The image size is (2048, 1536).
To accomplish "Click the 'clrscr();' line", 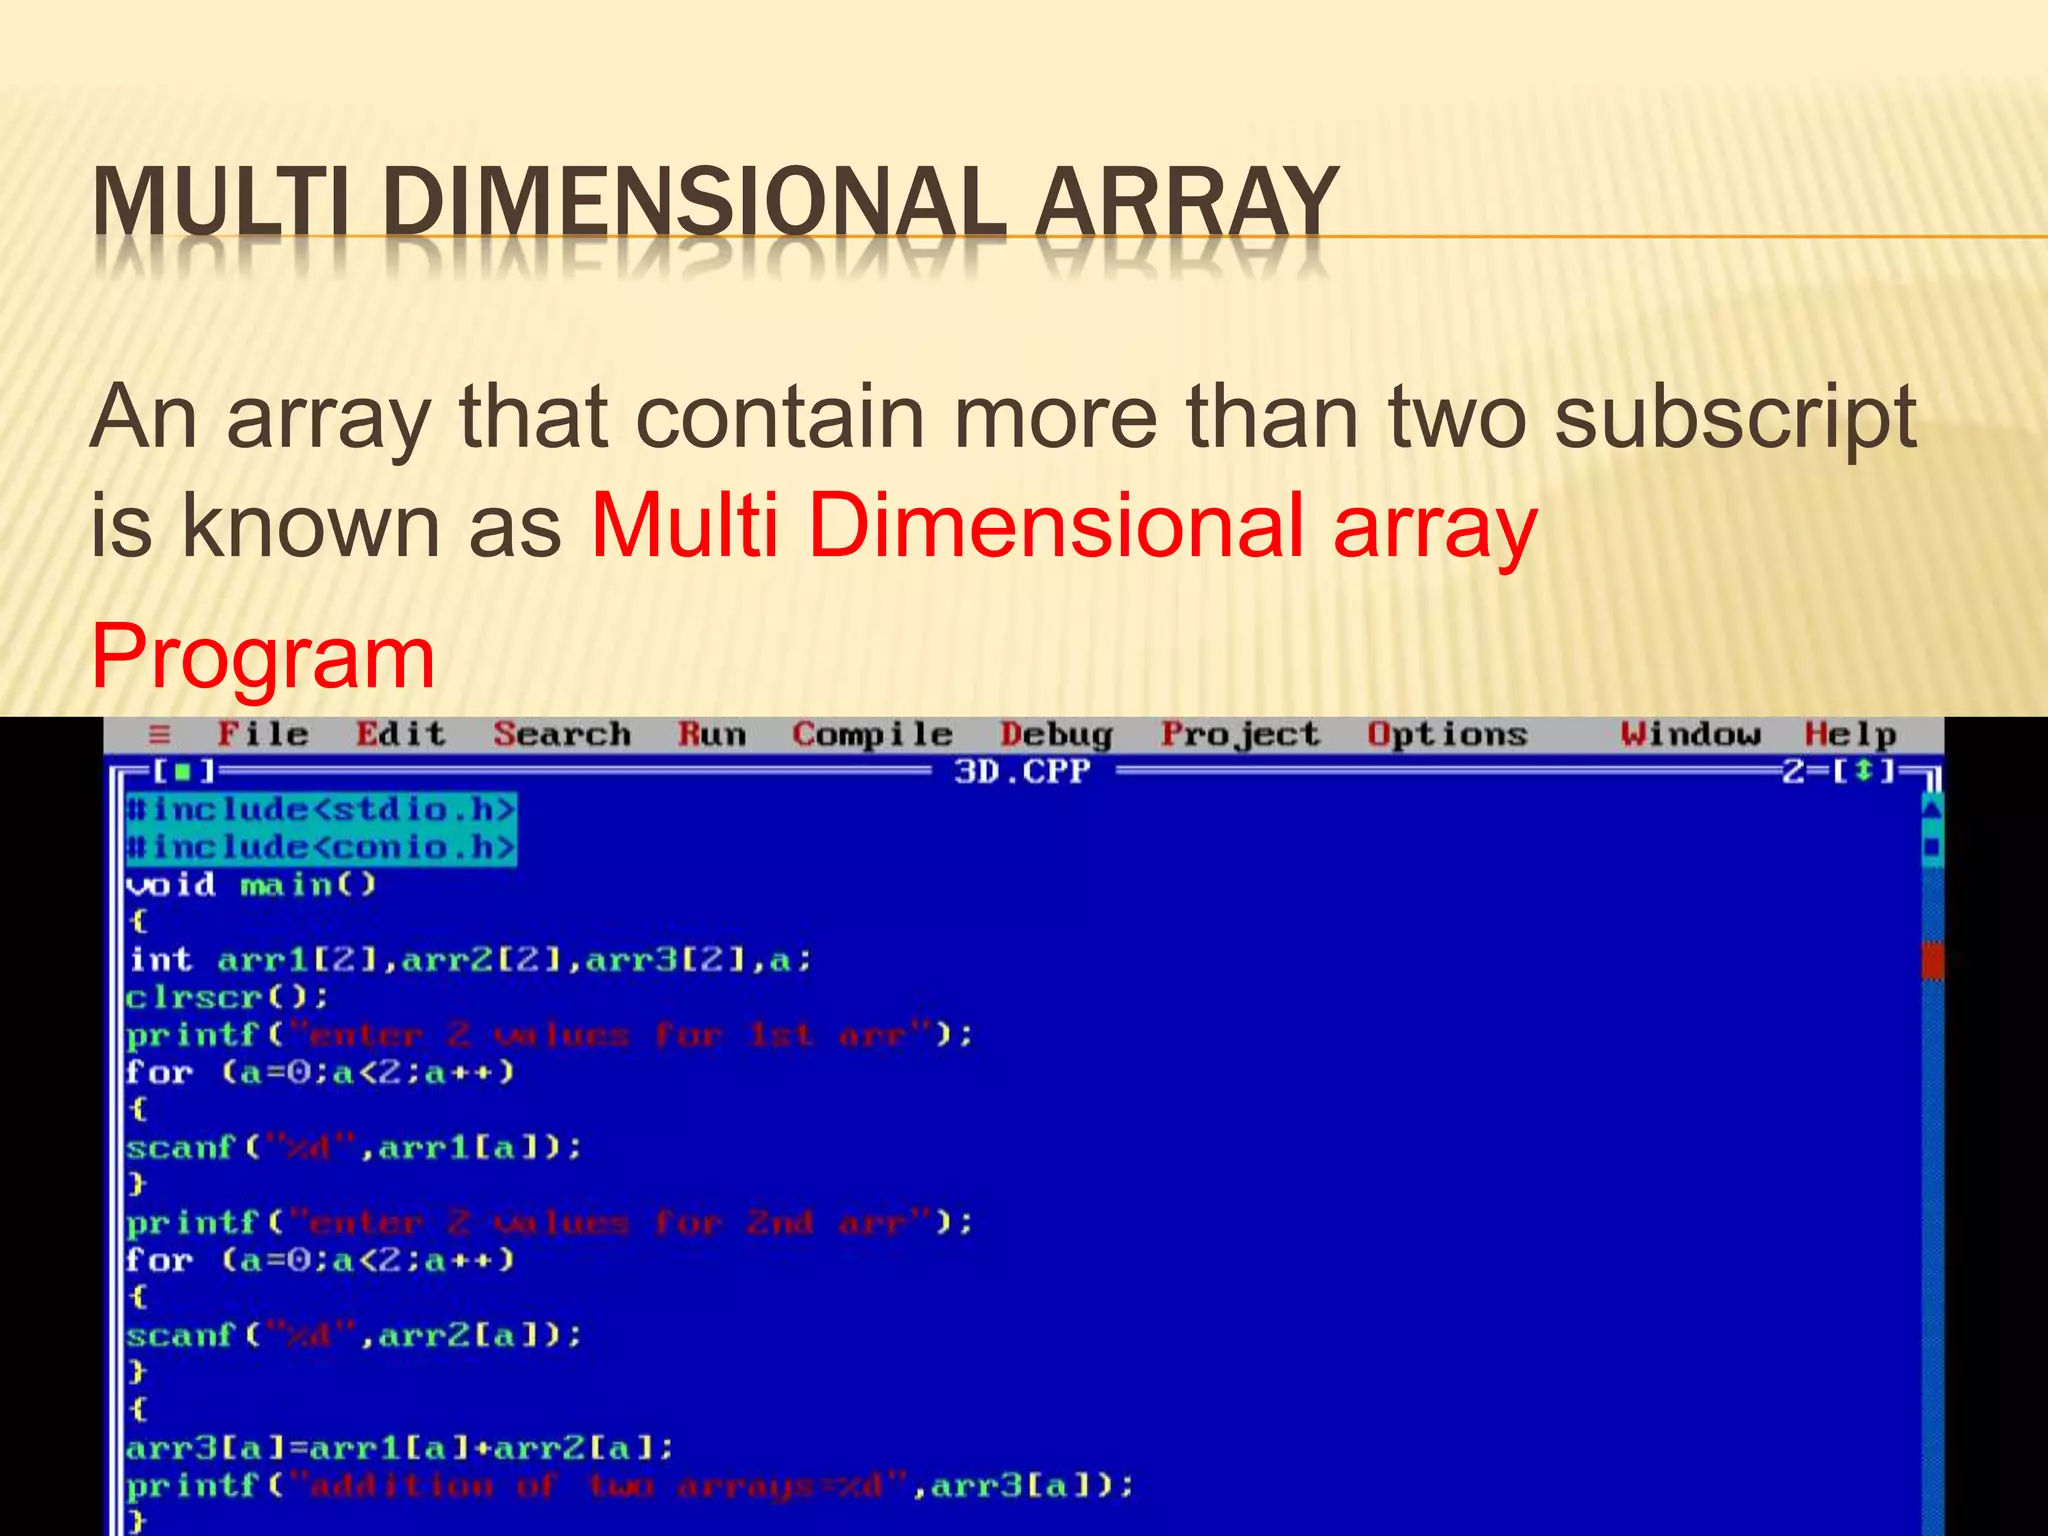I will [x=227, y=998].
